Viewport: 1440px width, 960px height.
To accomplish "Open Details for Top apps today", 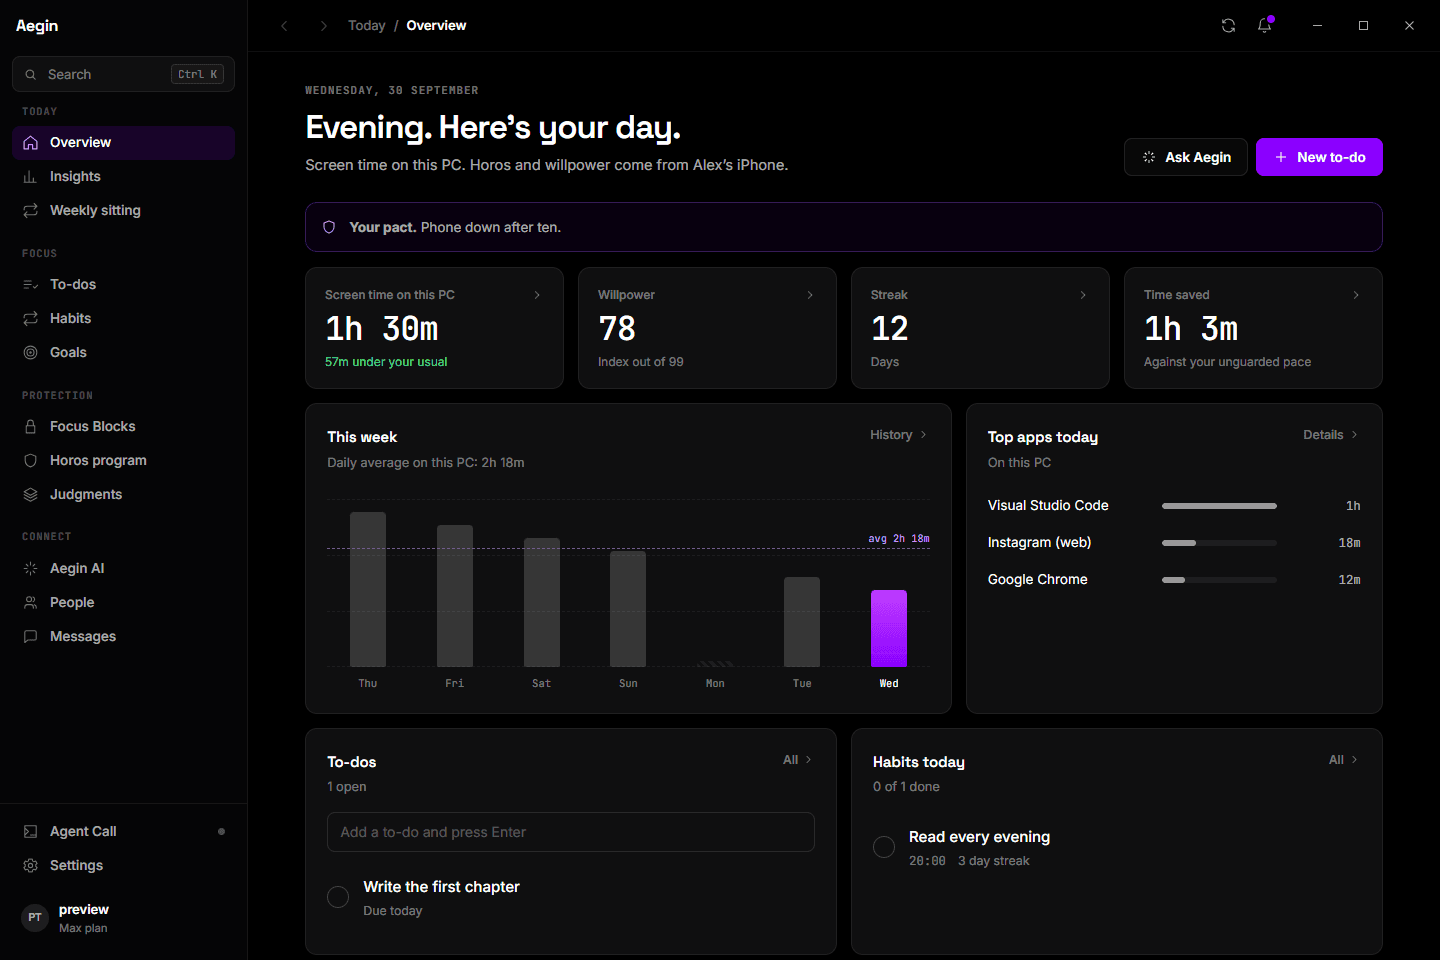I will coord(1331,435).
